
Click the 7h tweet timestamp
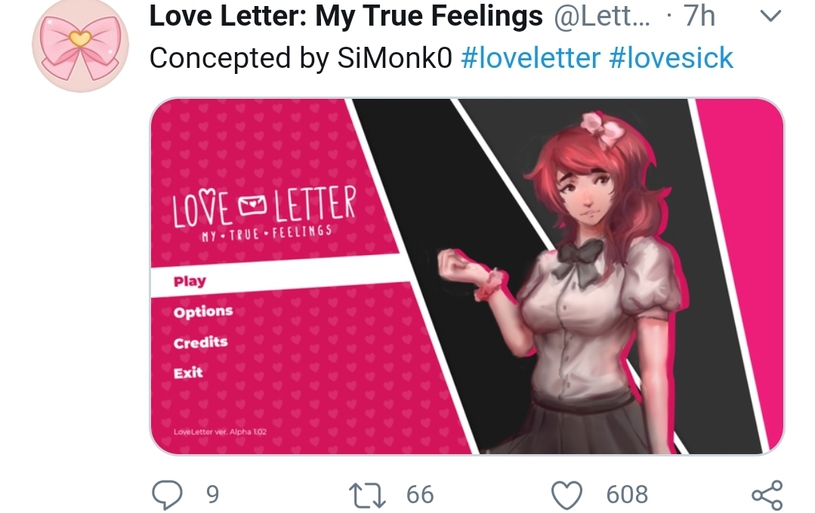[x=699, y=16]
